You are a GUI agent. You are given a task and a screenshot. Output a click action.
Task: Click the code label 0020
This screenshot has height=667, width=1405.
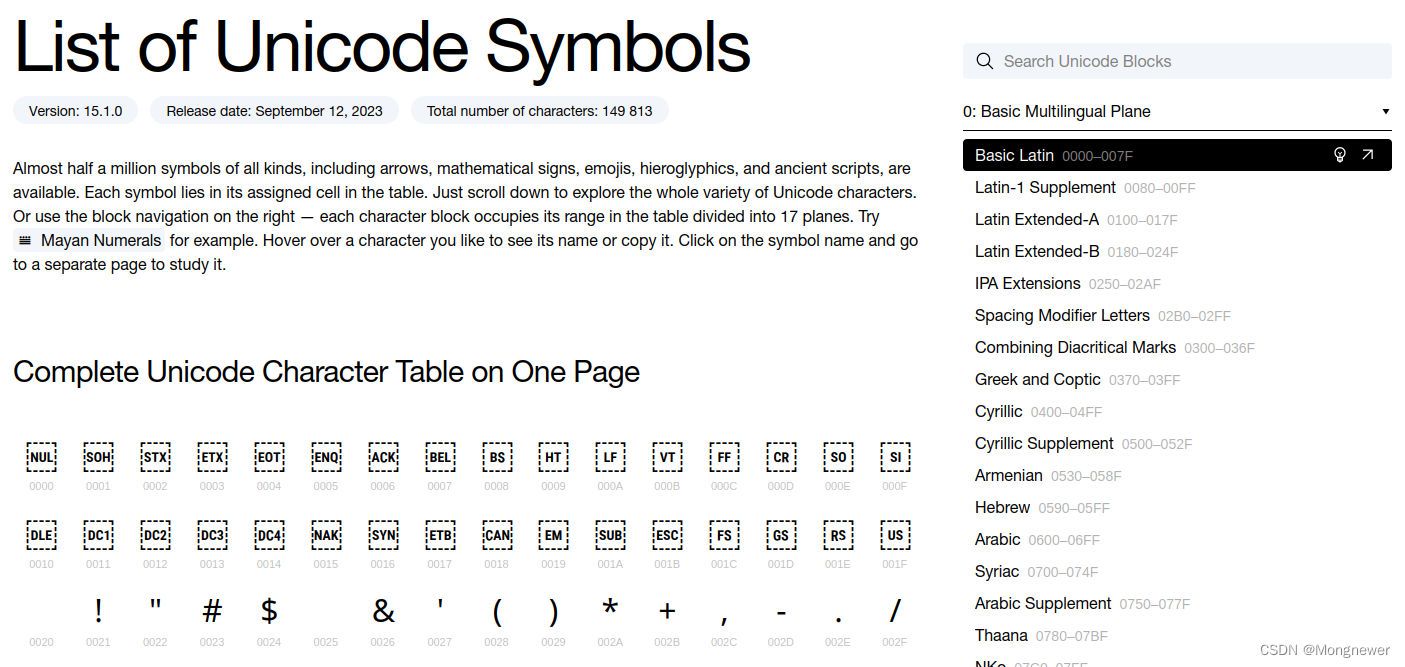coord(41,642)
